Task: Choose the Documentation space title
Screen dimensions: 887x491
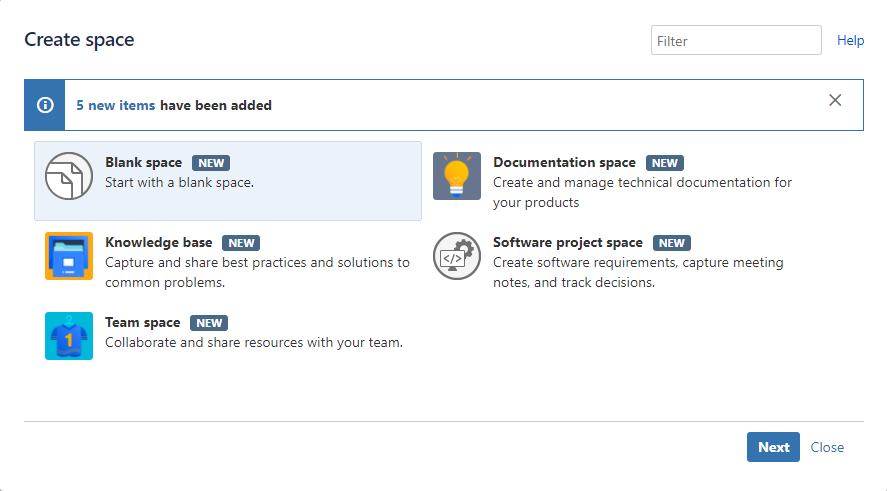Action: [x=565, y=162]
